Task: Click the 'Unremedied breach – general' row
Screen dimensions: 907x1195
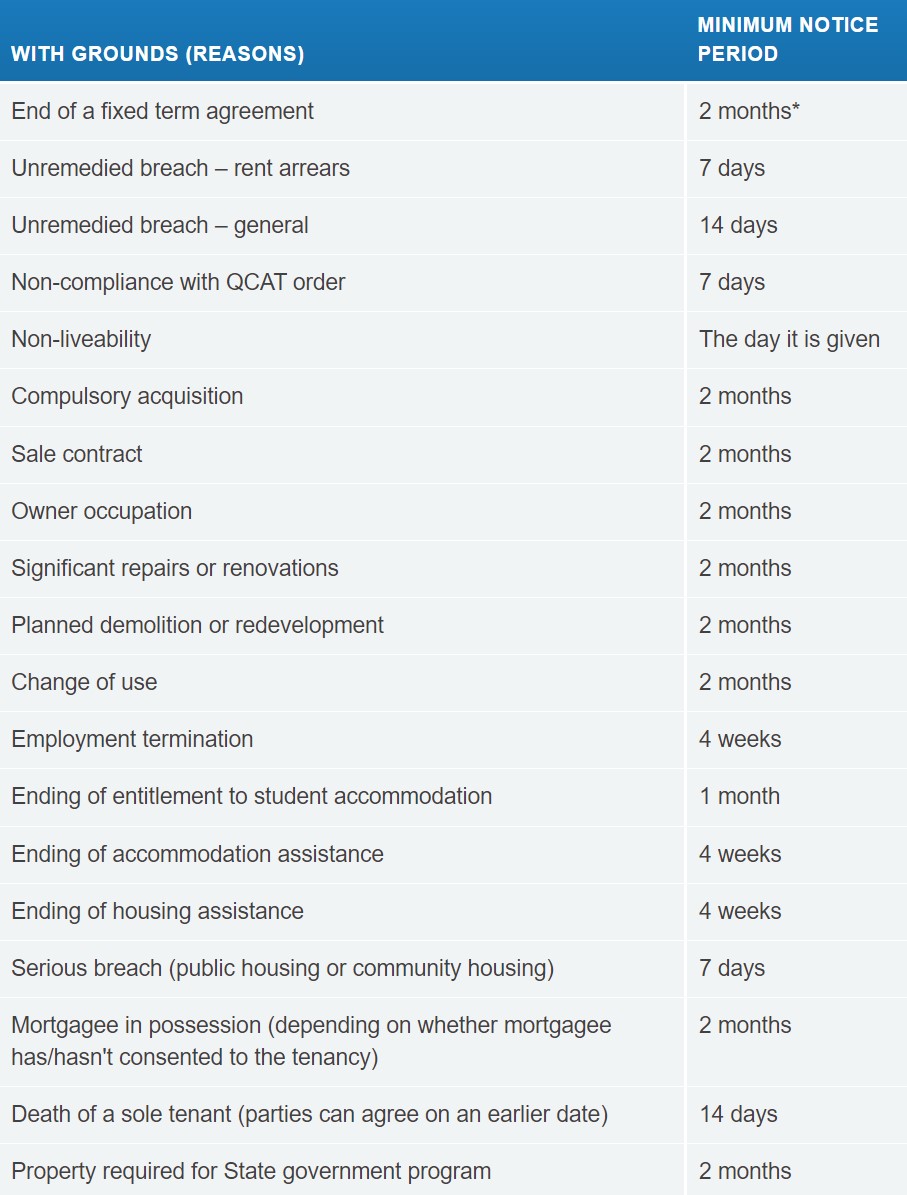Action: (x=454, y=226)
